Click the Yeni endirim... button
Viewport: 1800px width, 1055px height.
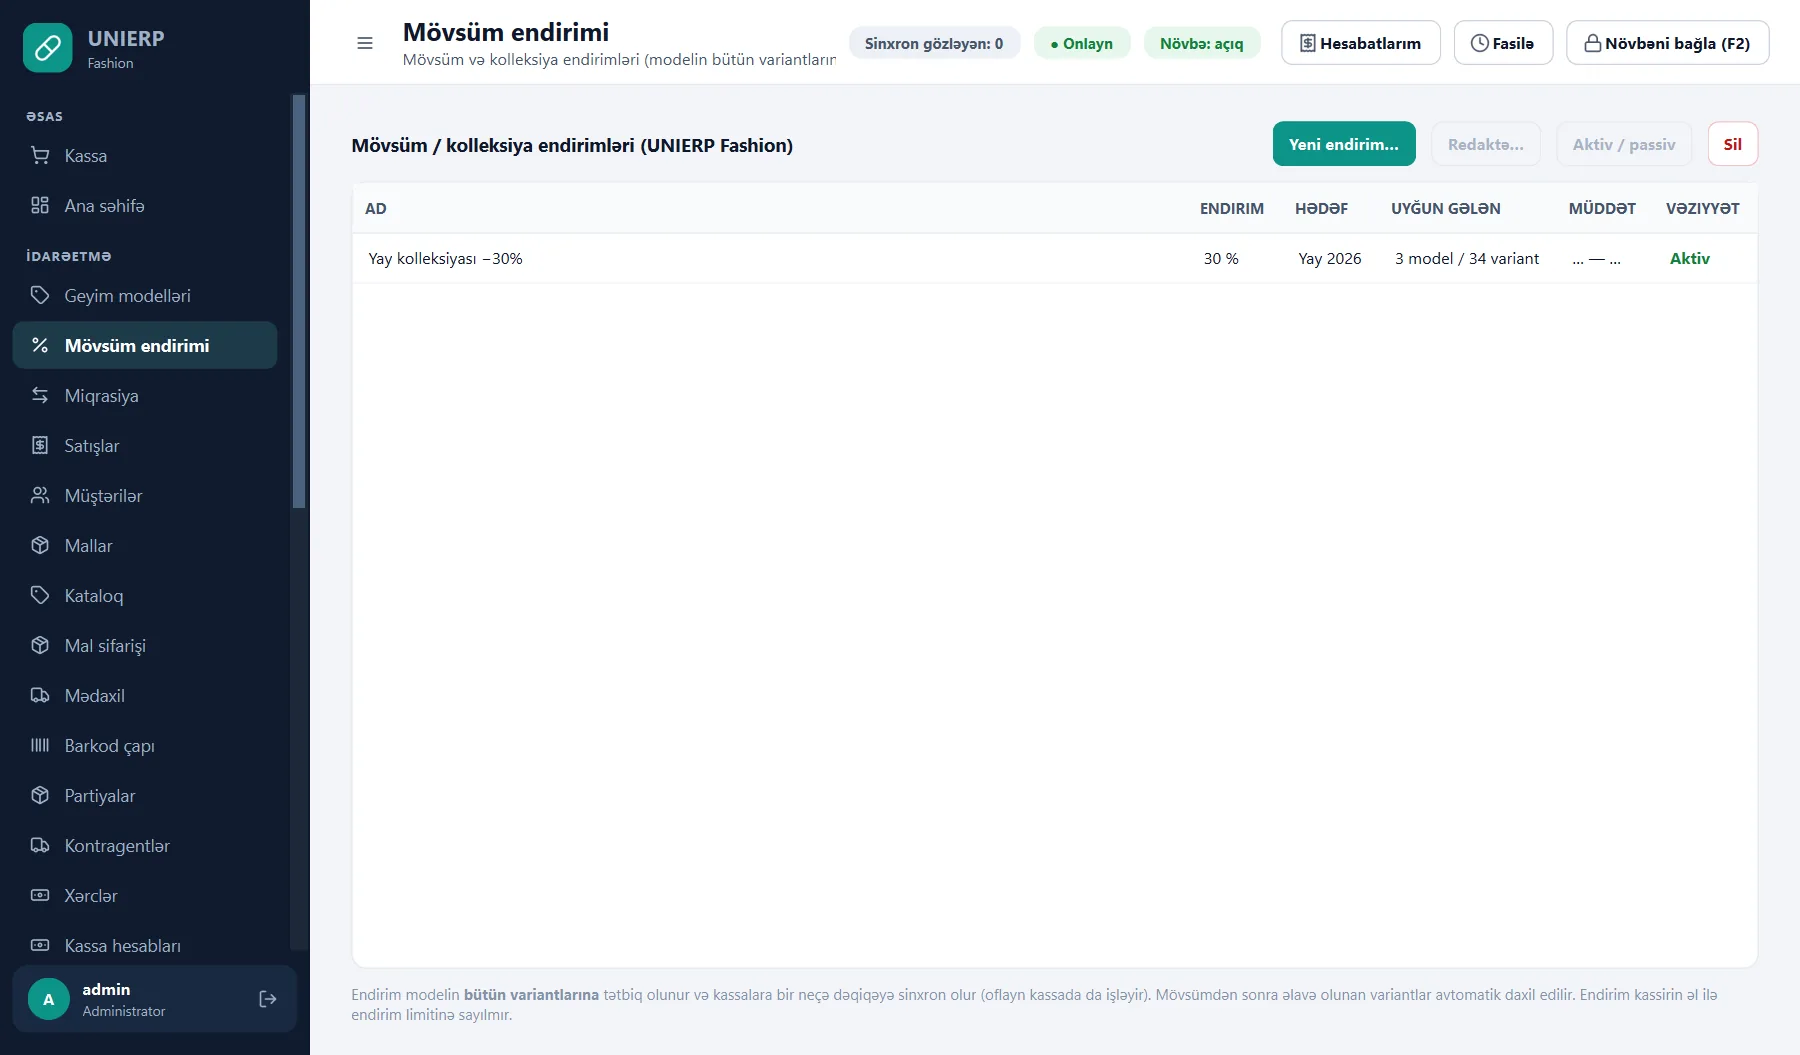pos(1344,144)
